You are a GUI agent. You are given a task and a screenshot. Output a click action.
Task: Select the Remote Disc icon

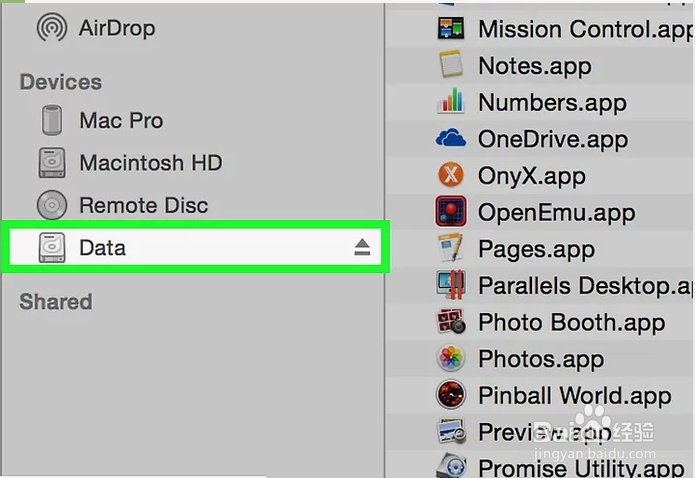(x=52, y=205)
